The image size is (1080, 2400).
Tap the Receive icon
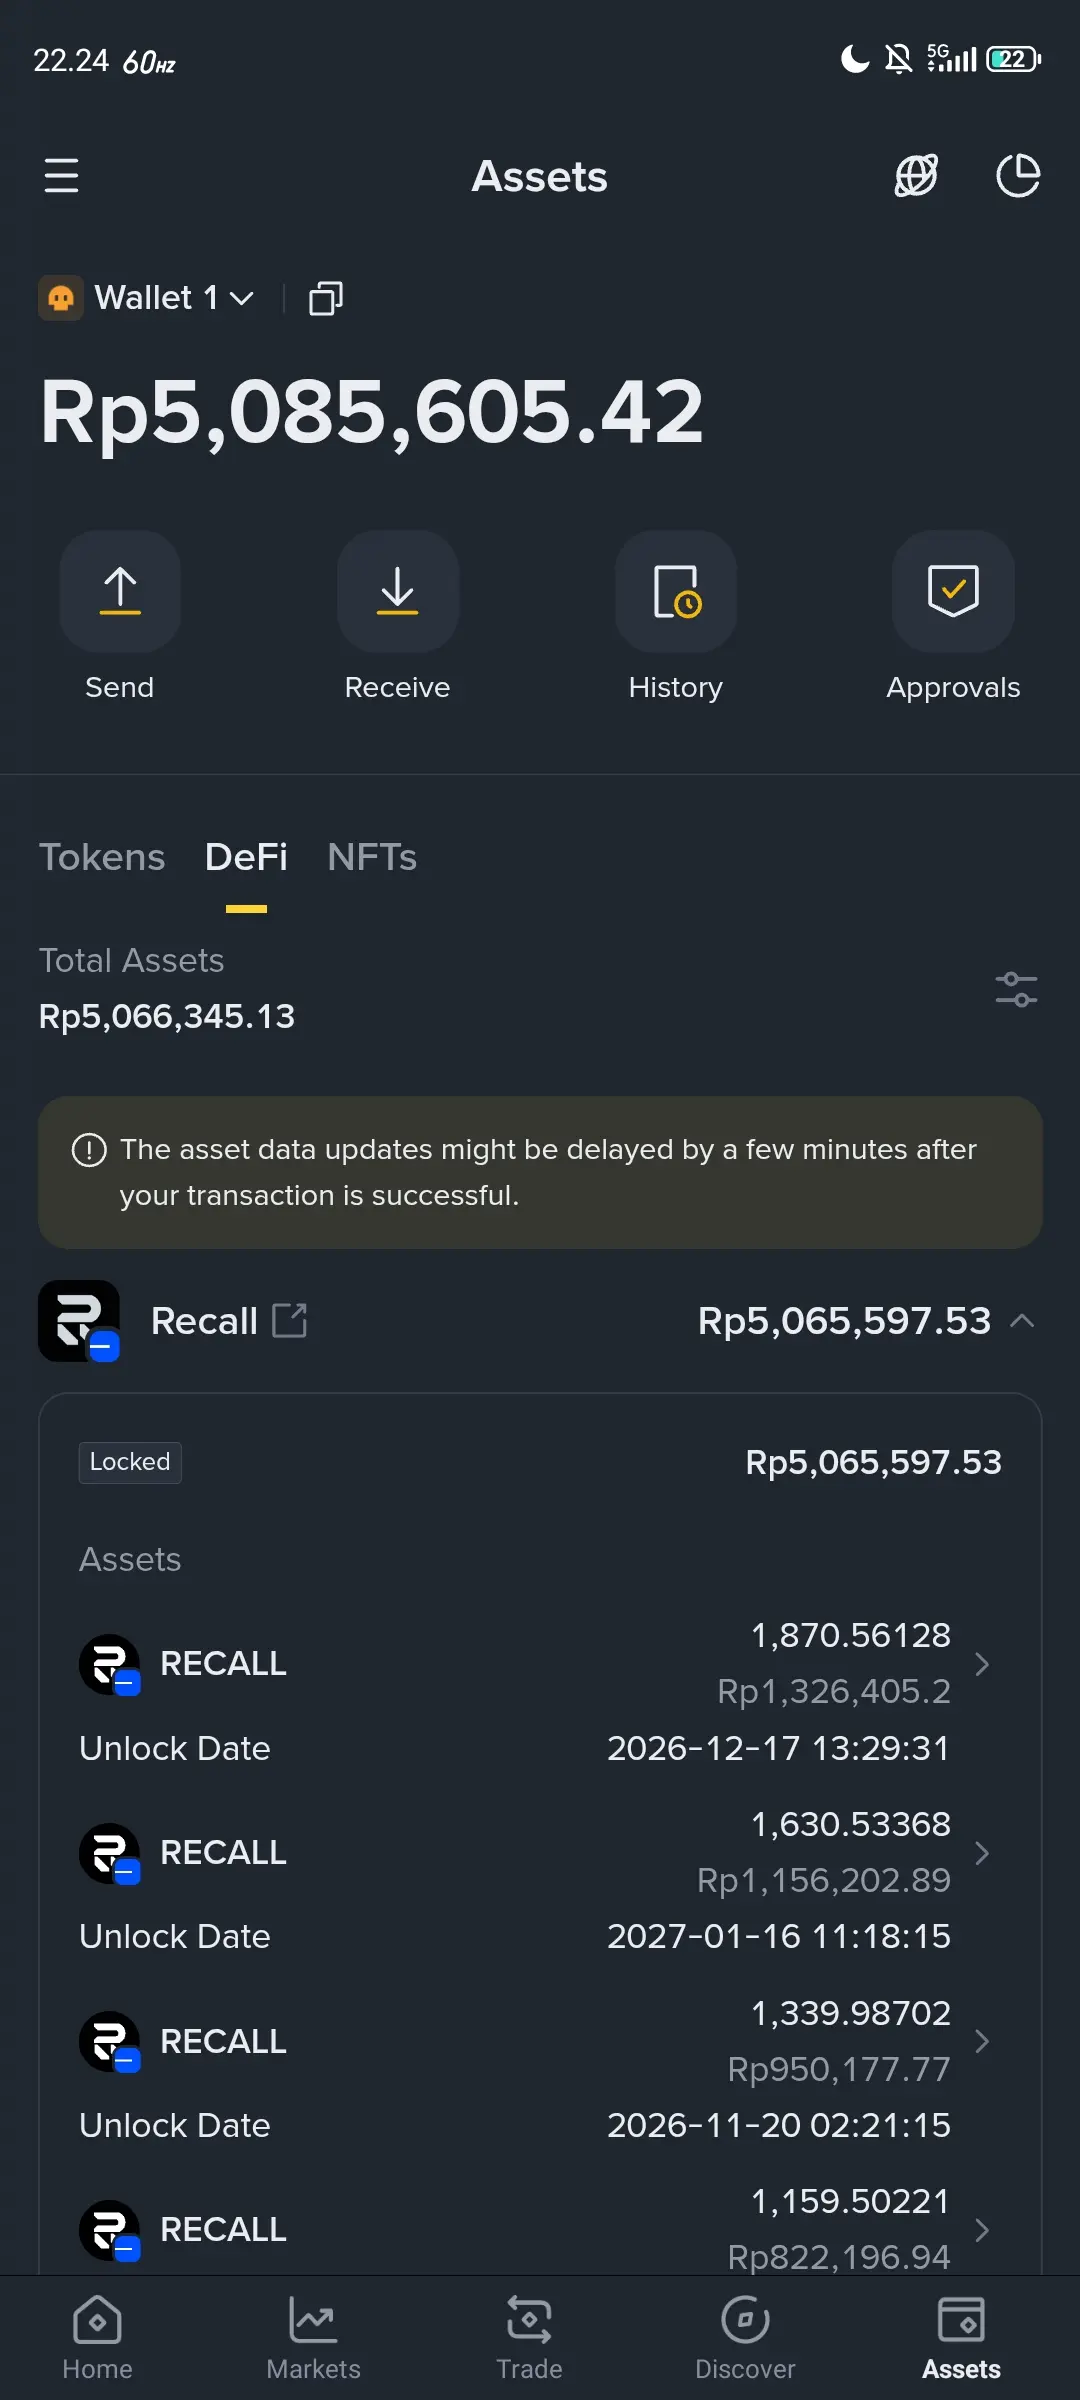click(398, 591)
